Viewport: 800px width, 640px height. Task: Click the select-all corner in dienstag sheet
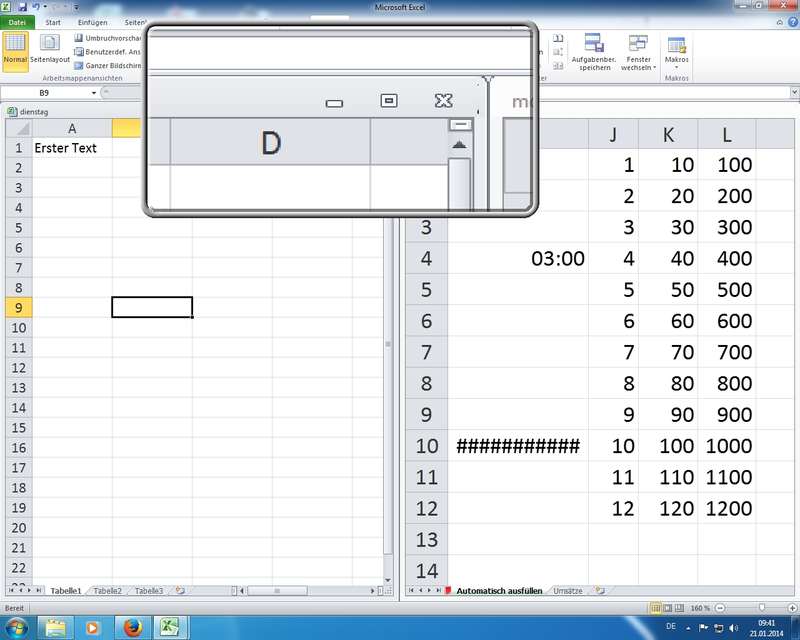click(x=19, y=129)
